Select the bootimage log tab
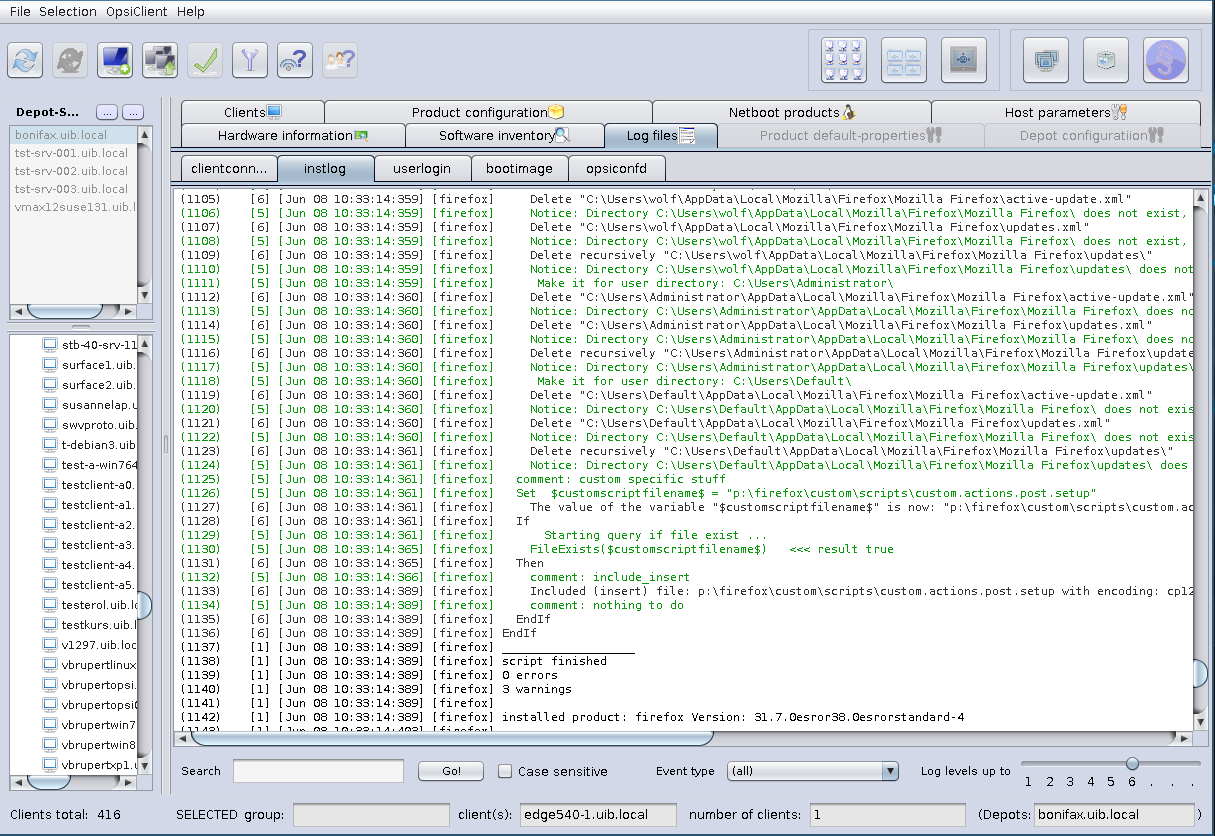The height and width of the screenshot is (836, 1215). 519,169
